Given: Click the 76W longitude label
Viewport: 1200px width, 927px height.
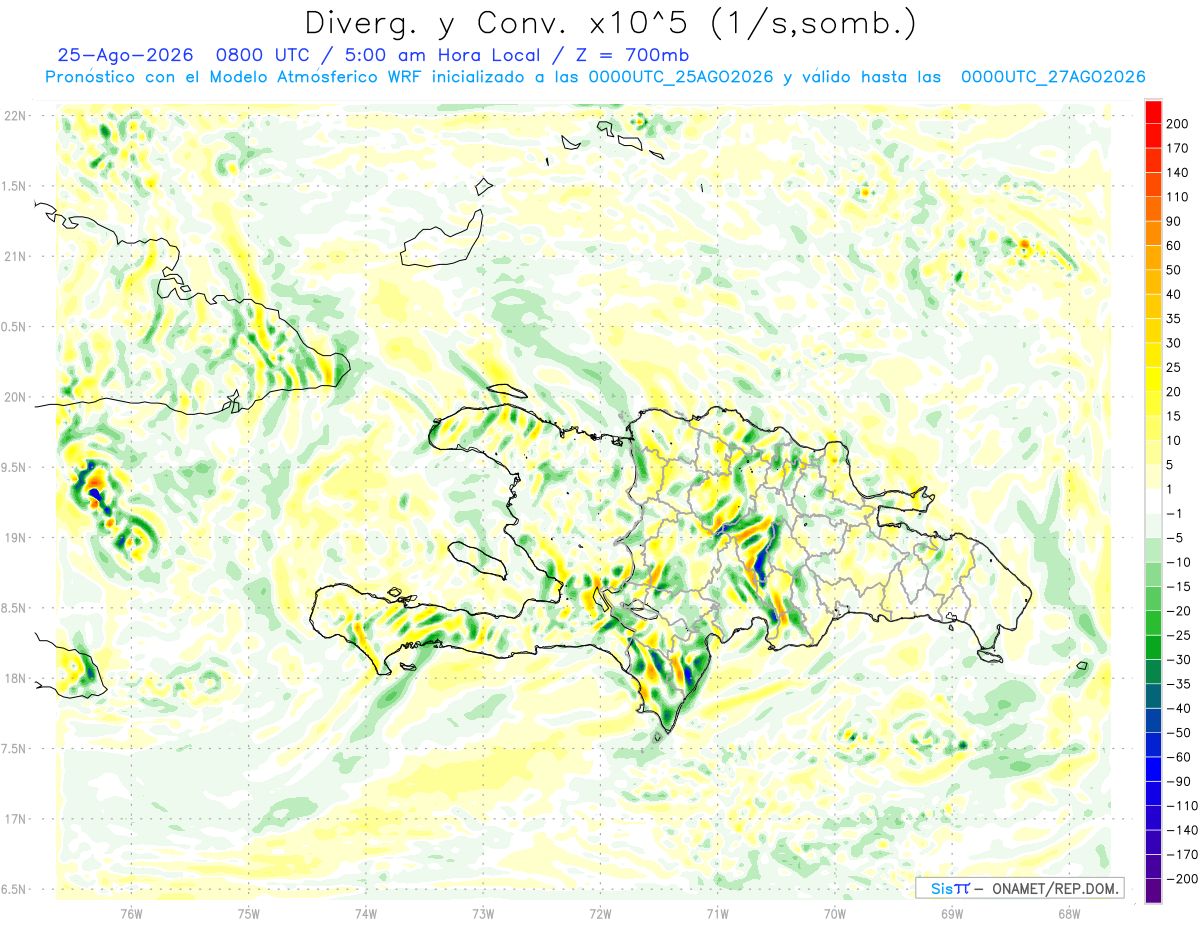Looking at the screenshot, I should pyautogui.click(x=131, y=913).
